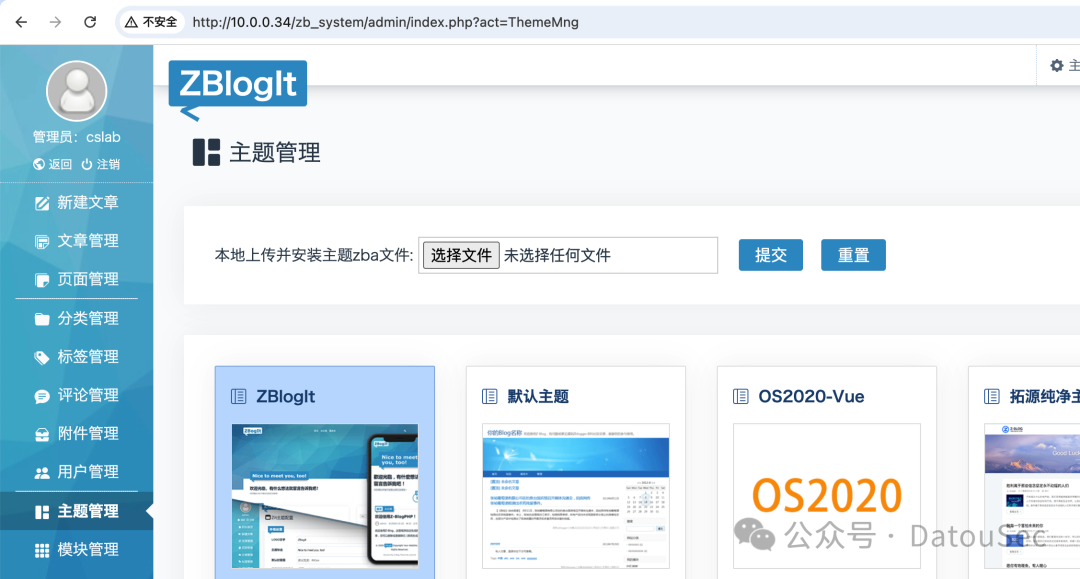Viewport: 1080px width, 579px height.
Task: Click the 拓源纯净 theme preview thumbnail
Action: tap(1032, 496)
